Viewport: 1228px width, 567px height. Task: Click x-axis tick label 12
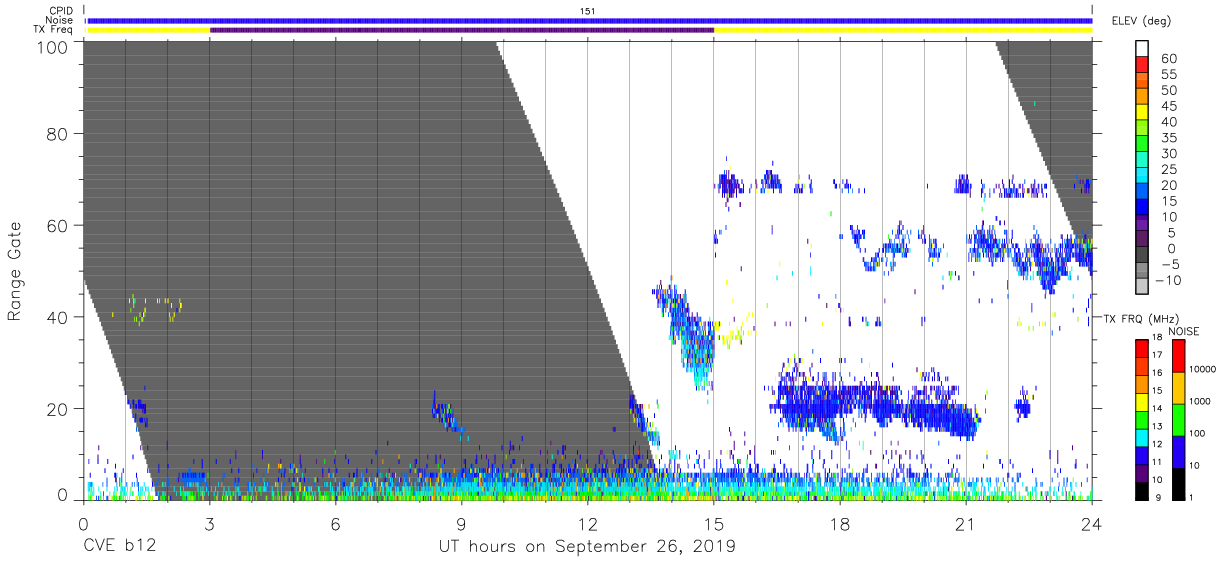[x=587, y=523]
